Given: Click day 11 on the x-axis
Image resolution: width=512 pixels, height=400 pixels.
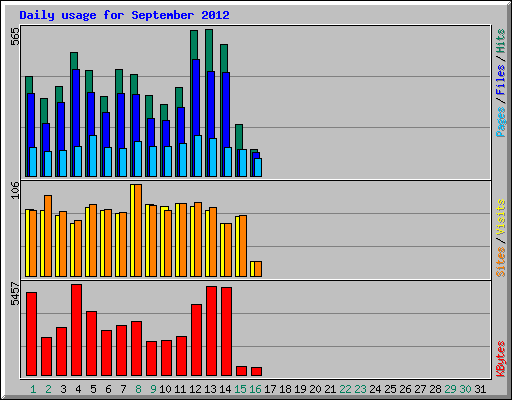Looking at the screenshot, I should point(180,389).
